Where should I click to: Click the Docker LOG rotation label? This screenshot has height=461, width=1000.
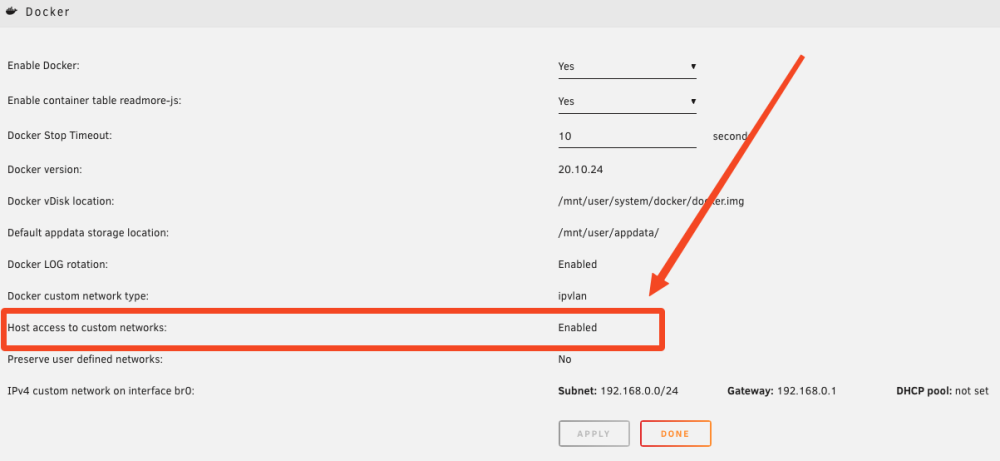click(57, 264)
